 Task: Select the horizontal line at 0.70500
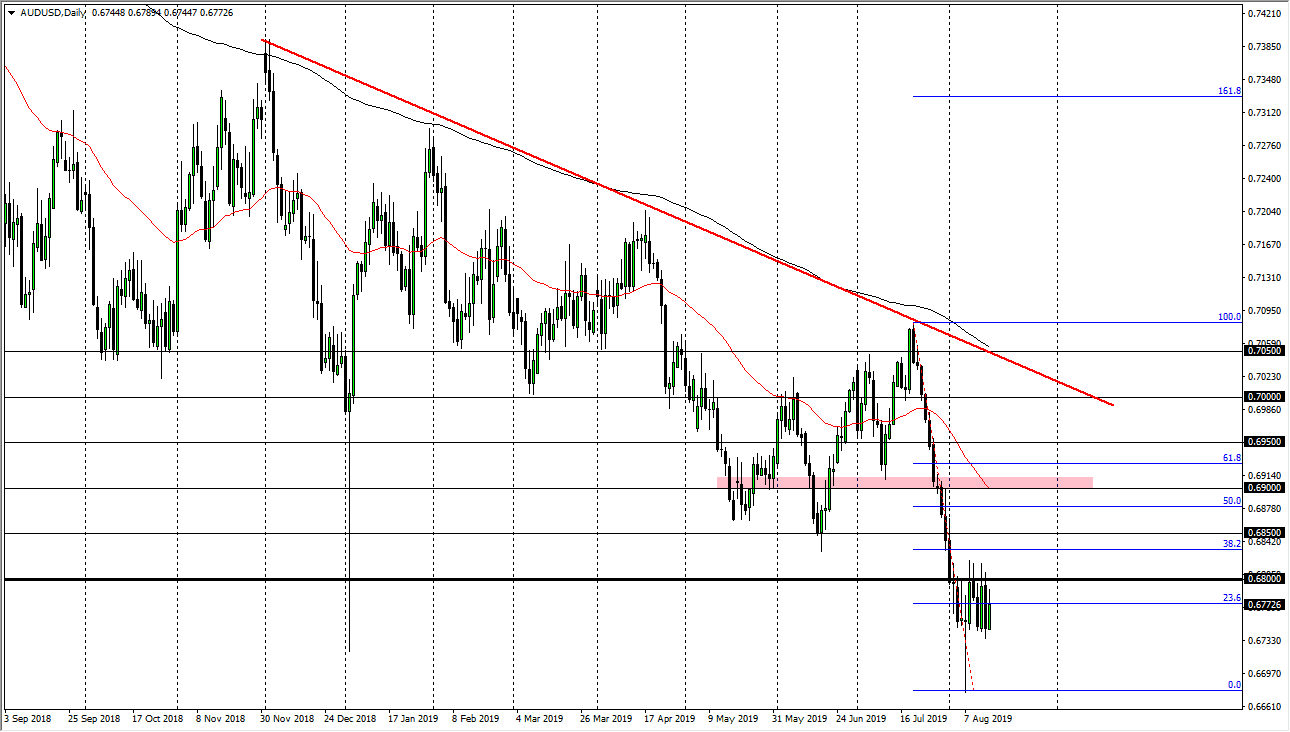[500, 351]
